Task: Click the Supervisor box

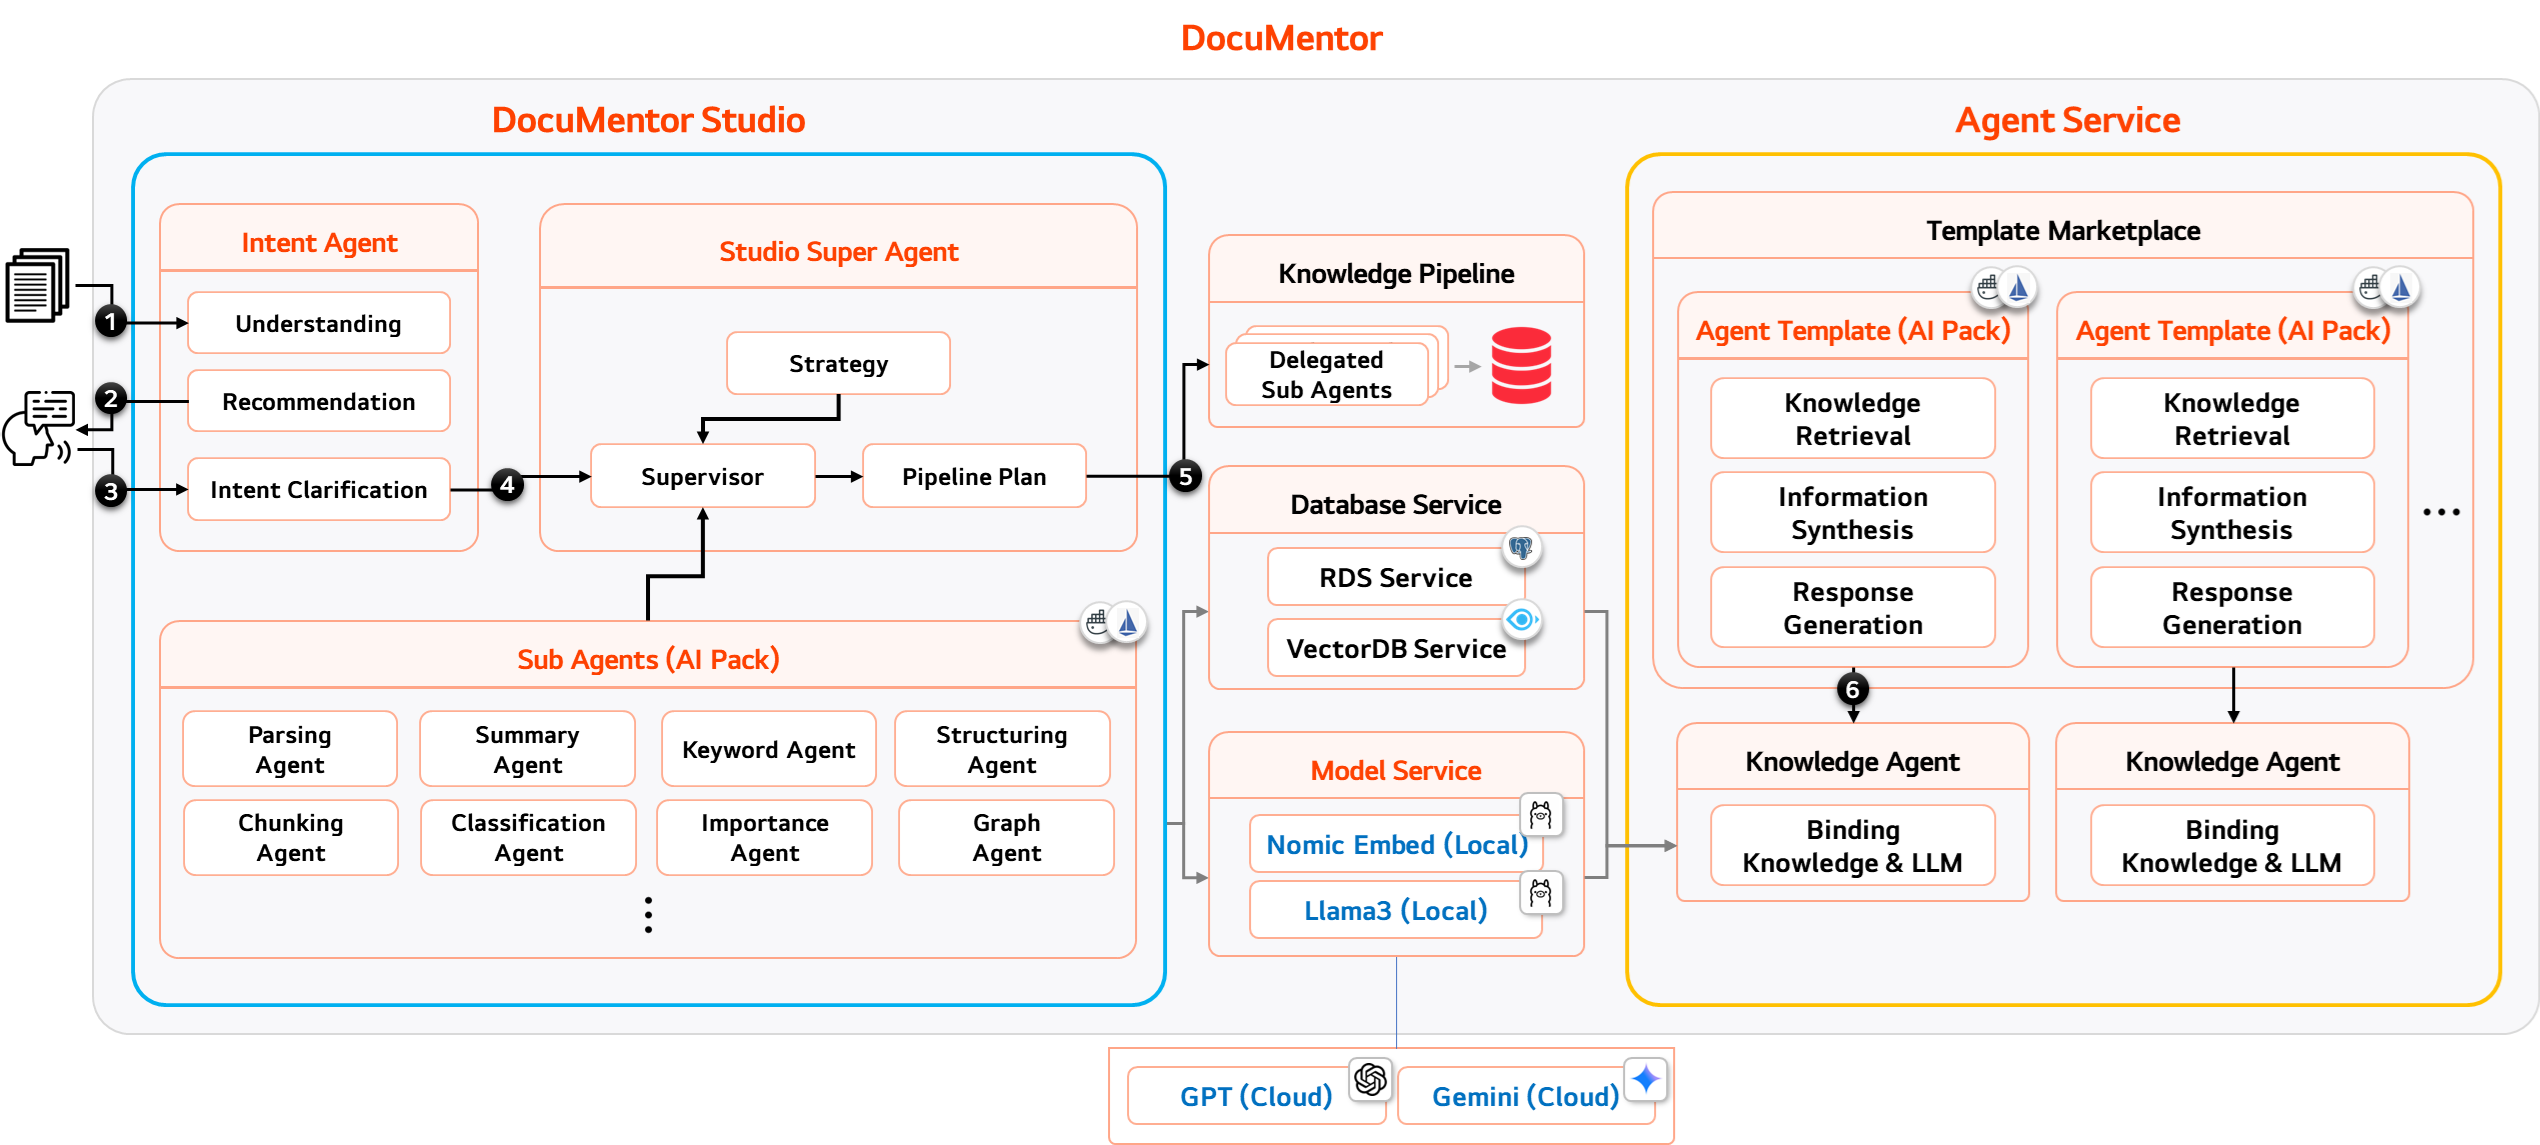Action: tap(702, 476)
